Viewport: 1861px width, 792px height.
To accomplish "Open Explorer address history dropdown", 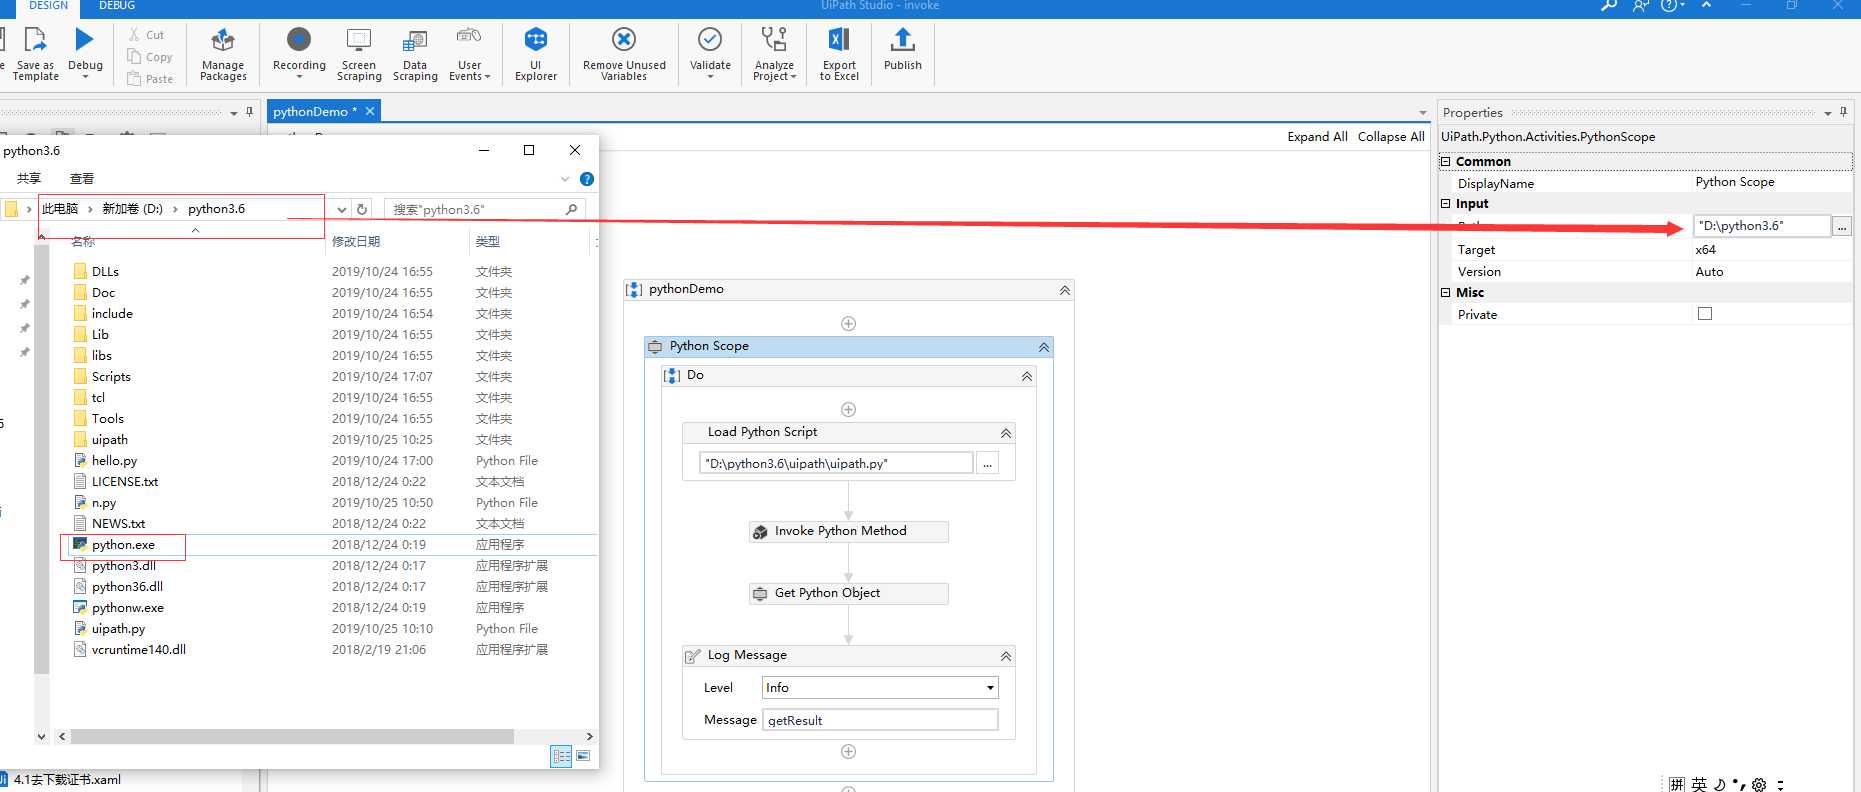I will click(x=342, y=209).
